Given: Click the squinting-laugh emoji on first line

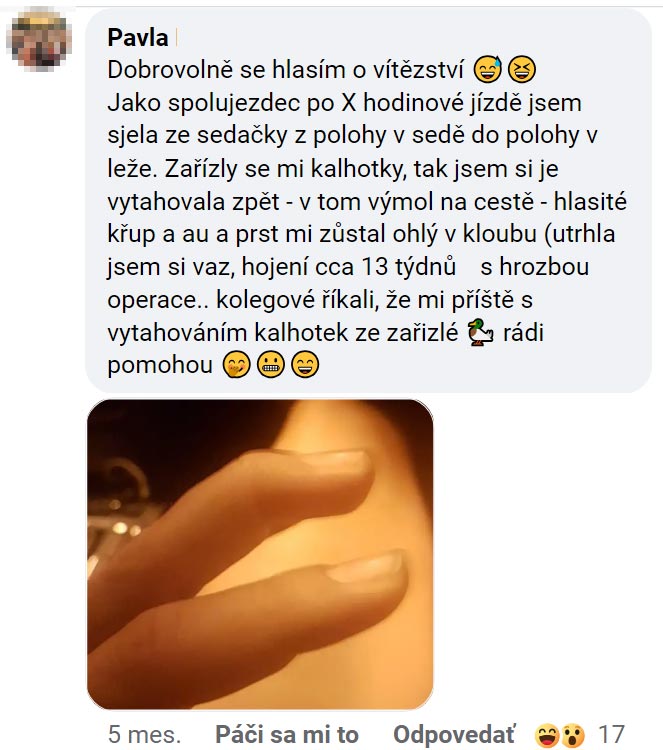Looking at the screenshot, I should (521, 70).
